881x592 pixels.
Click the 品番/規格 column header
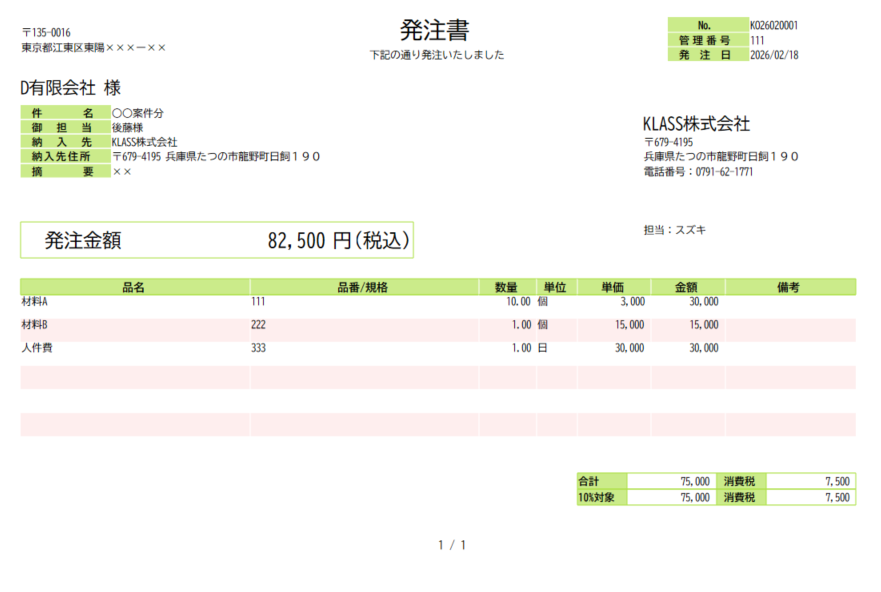pos(363,287)
